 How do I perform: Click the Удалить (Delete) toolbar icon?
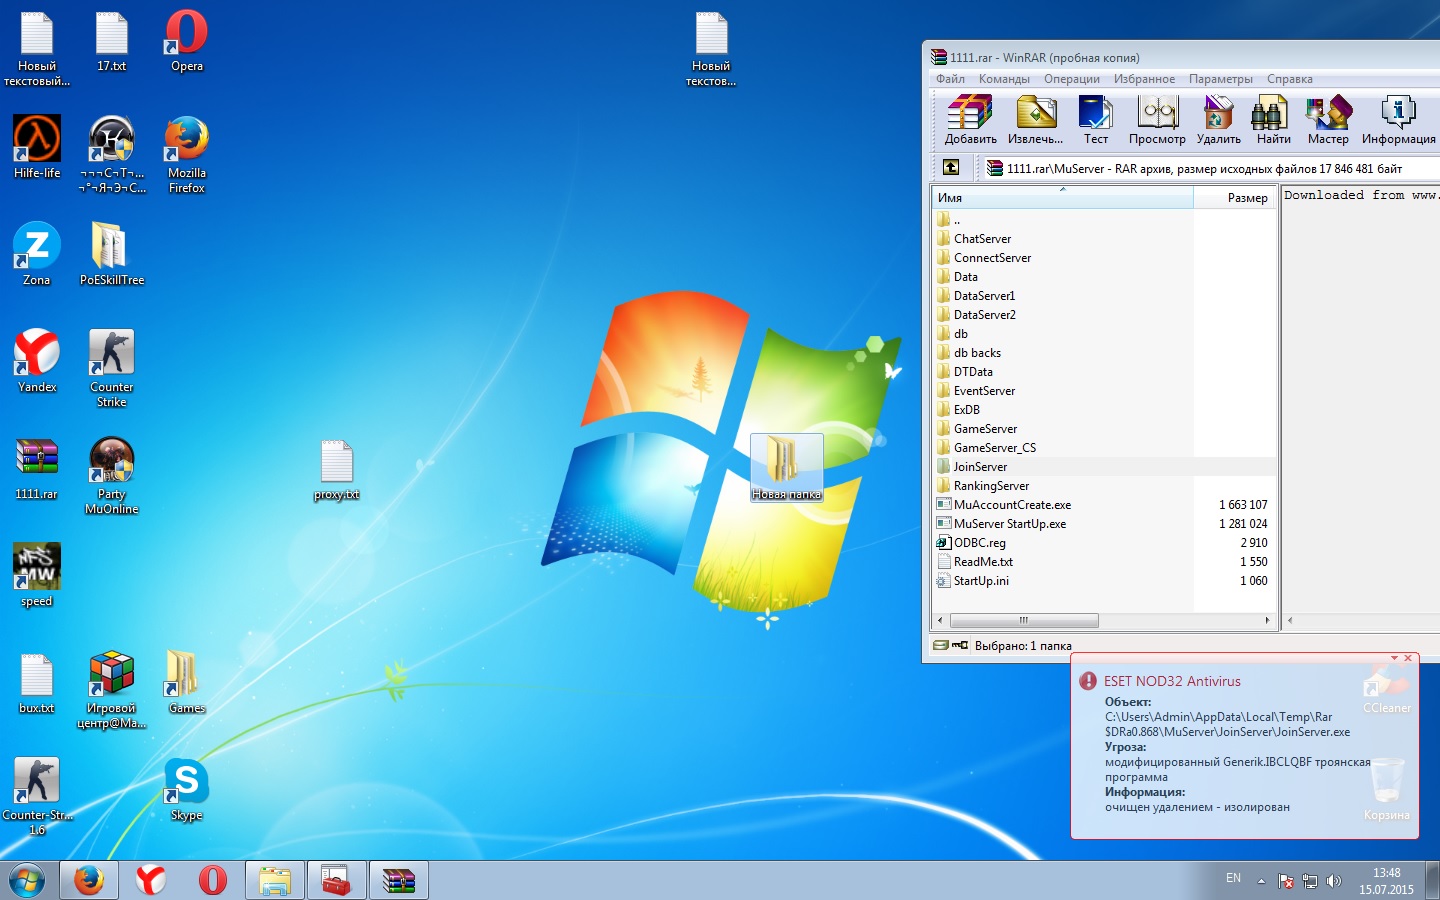pyautogui.click(x=1218, y=120)
